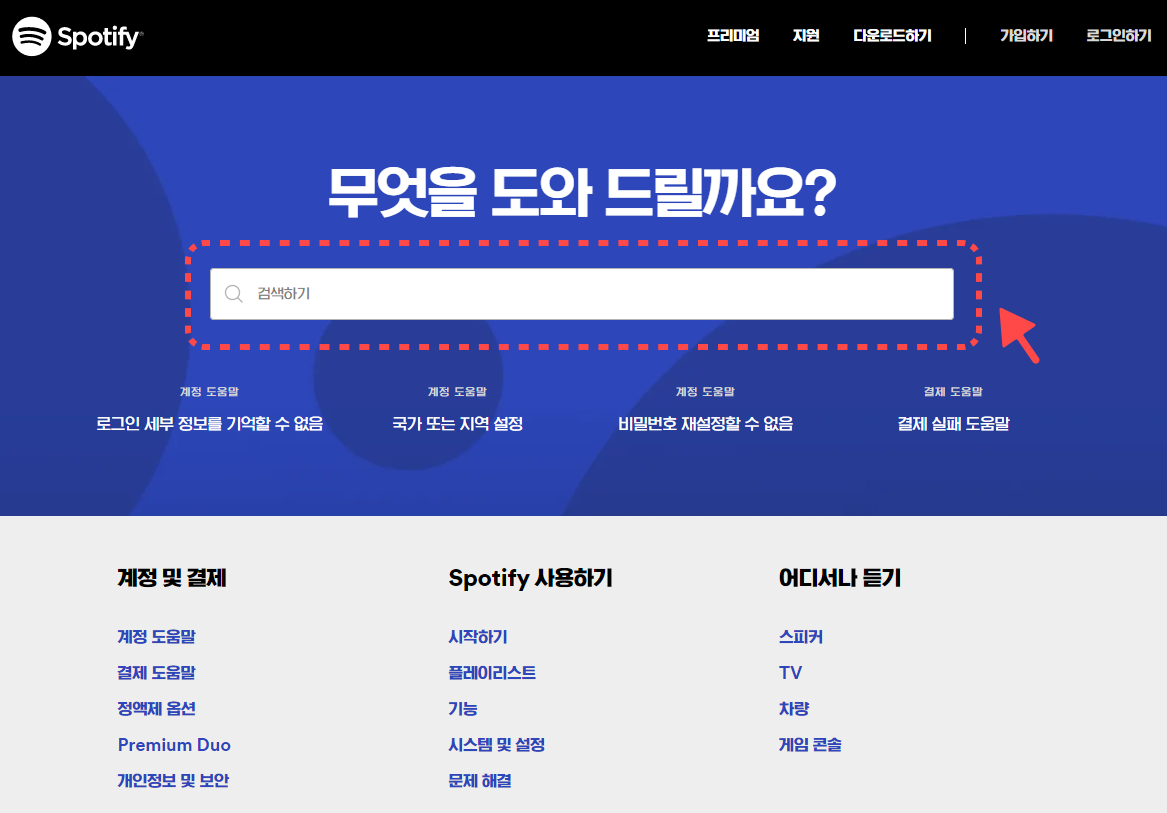
Task: Select the 결제 도움말 link
Action: coord(157,672)
